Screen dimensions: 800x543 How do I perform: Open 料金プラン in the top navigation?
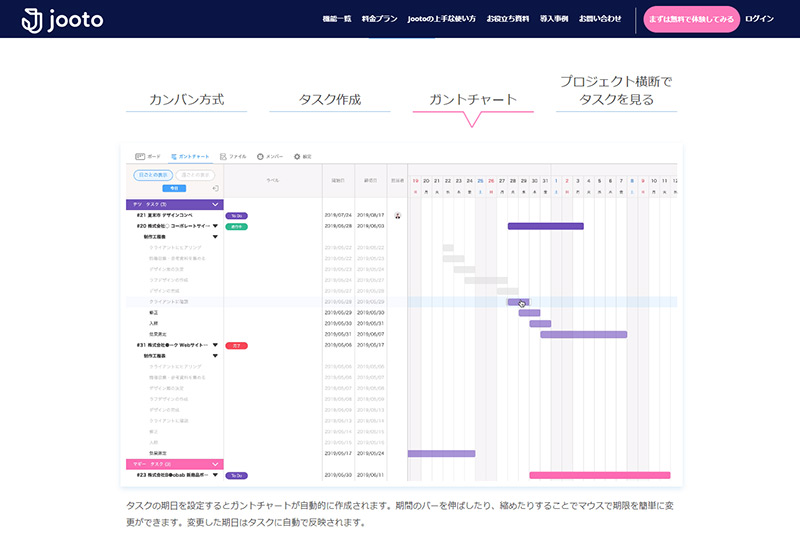[380, 19]
